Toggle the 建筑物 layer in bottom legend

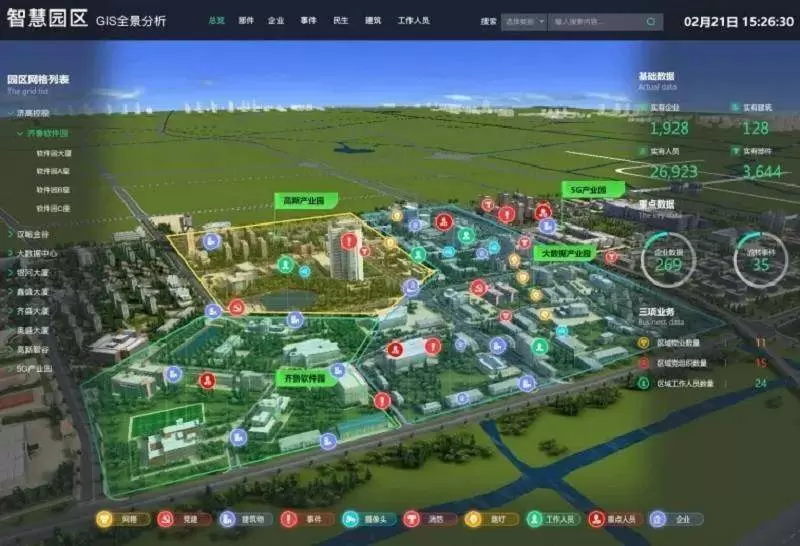point(246,519)
